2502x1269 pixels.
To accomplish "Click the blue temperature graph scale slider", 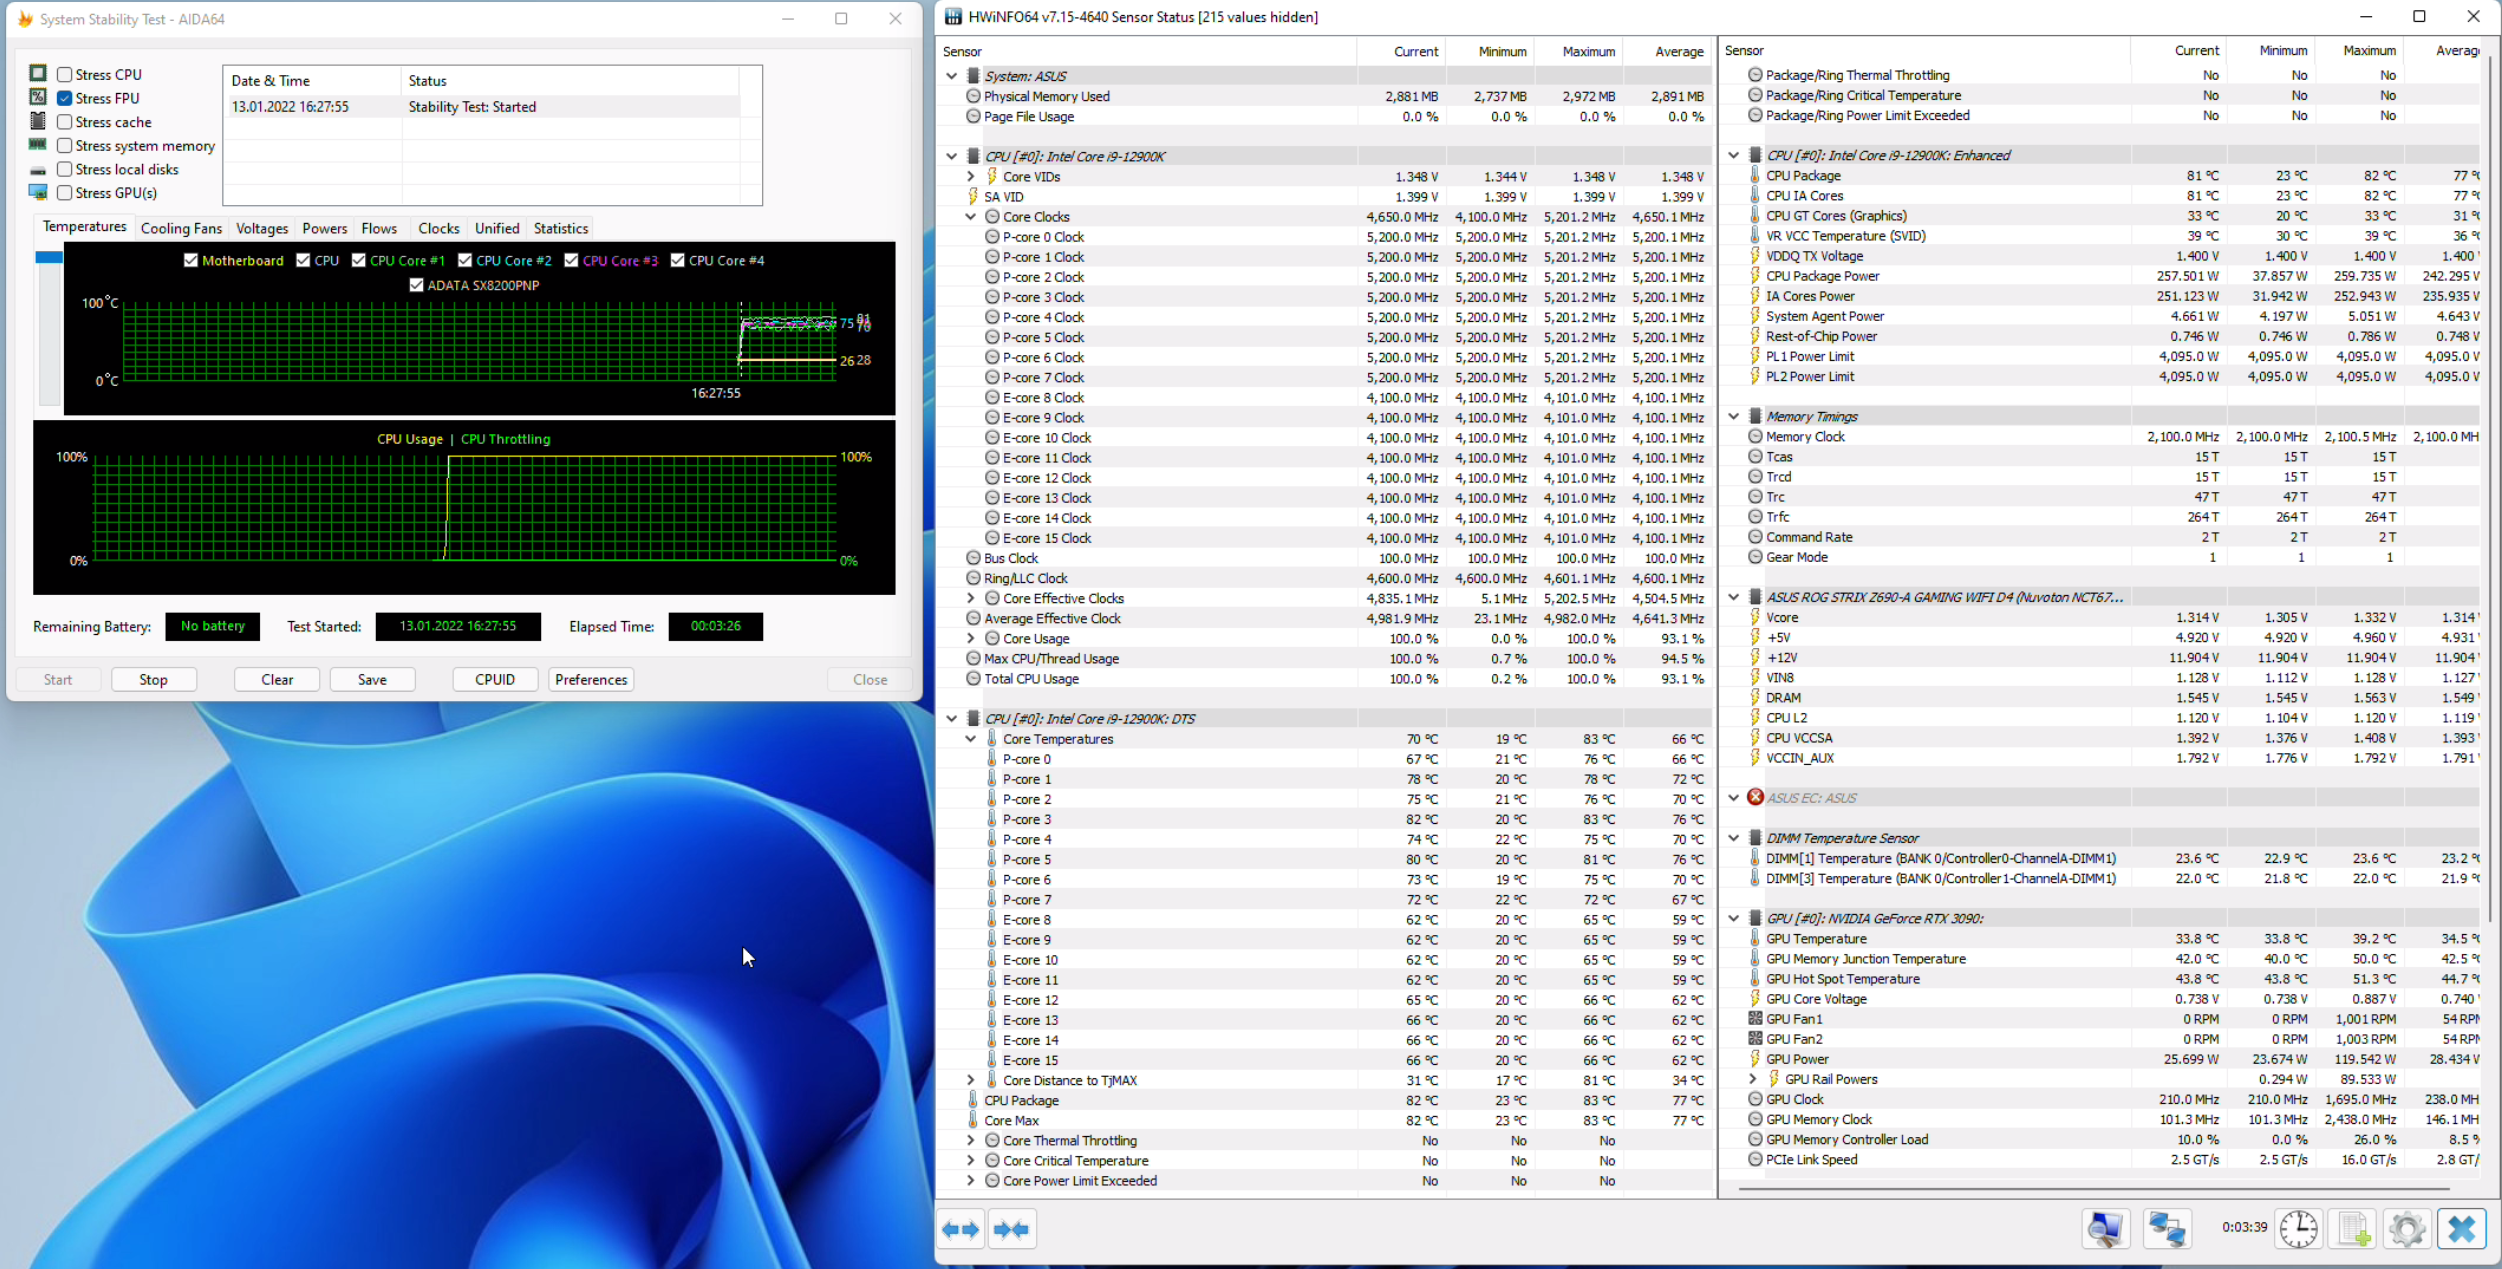I will [49, 257].
